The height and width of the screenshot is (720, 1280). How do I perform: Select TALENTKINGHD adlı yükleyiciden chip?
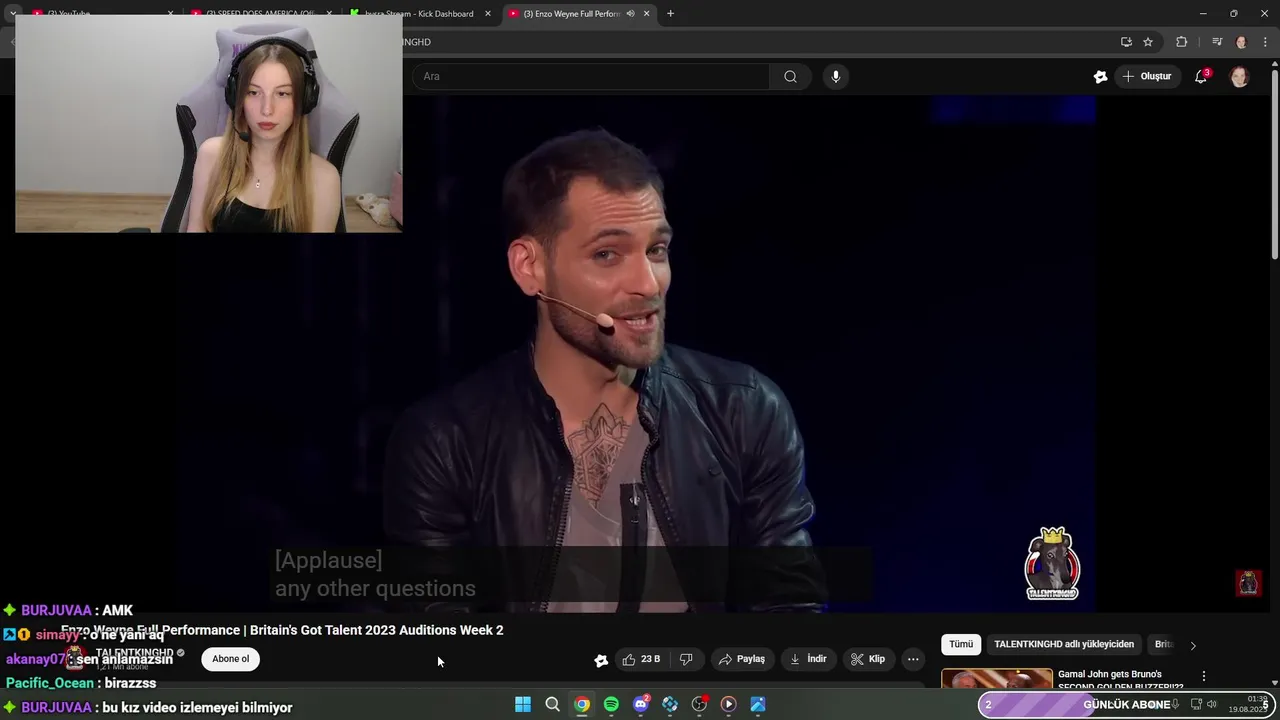click(1064, 645)
